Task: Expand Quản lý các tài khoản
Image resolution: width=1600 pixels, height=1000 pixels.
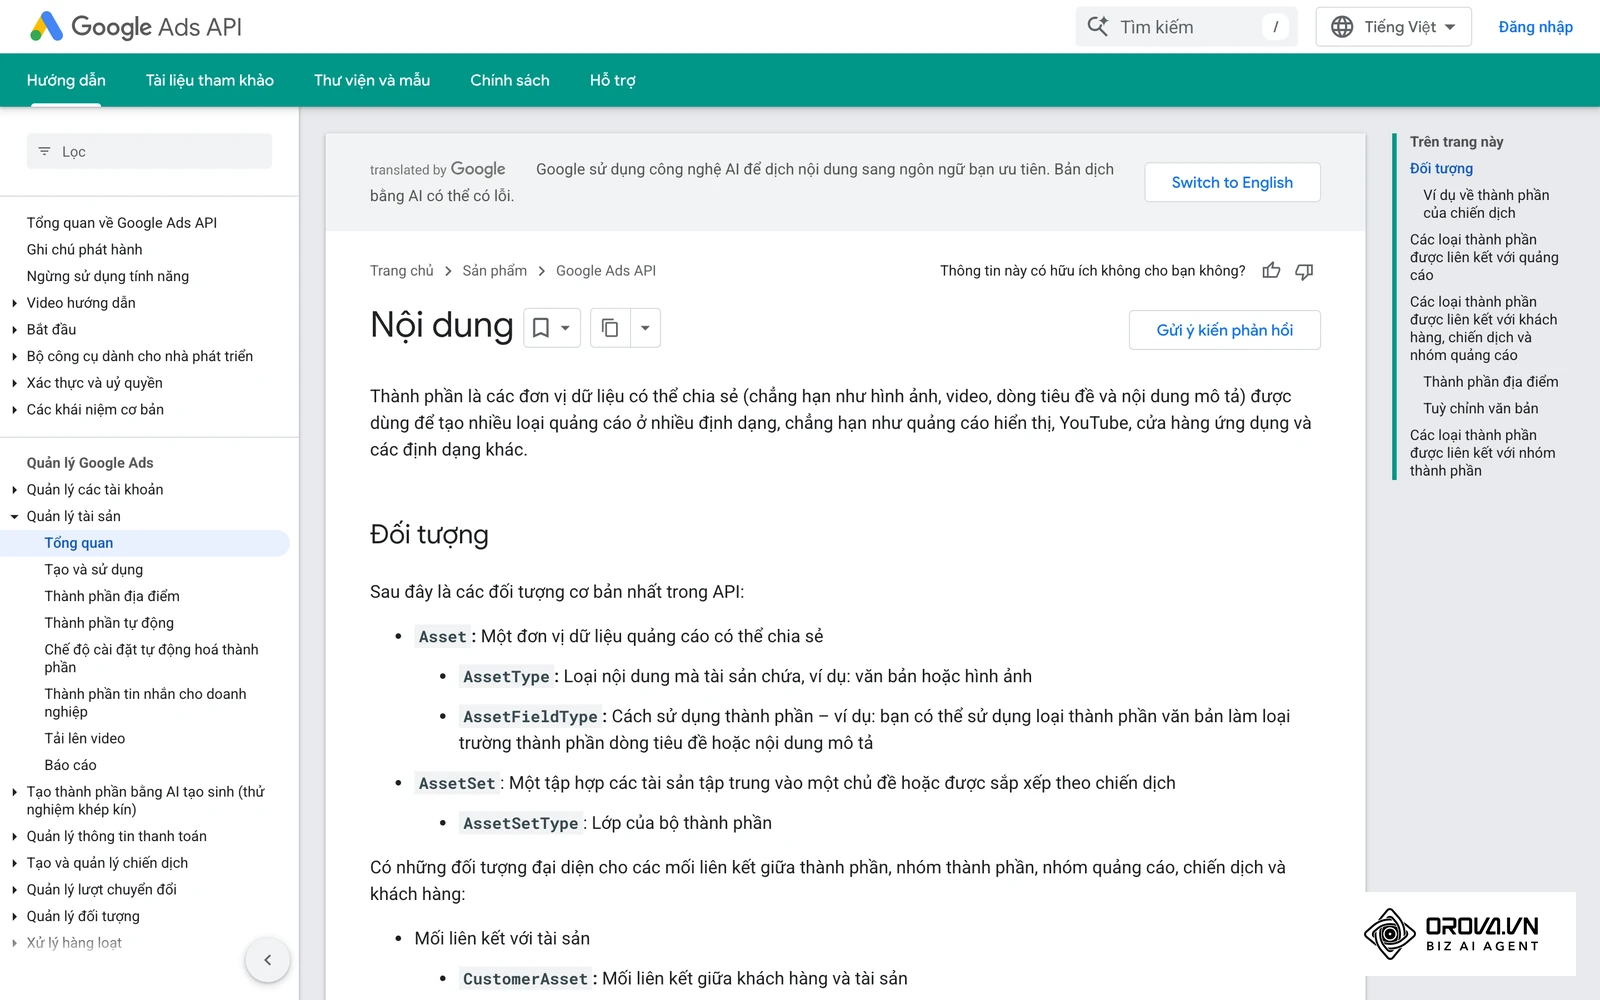Action: tap(14, 490)
